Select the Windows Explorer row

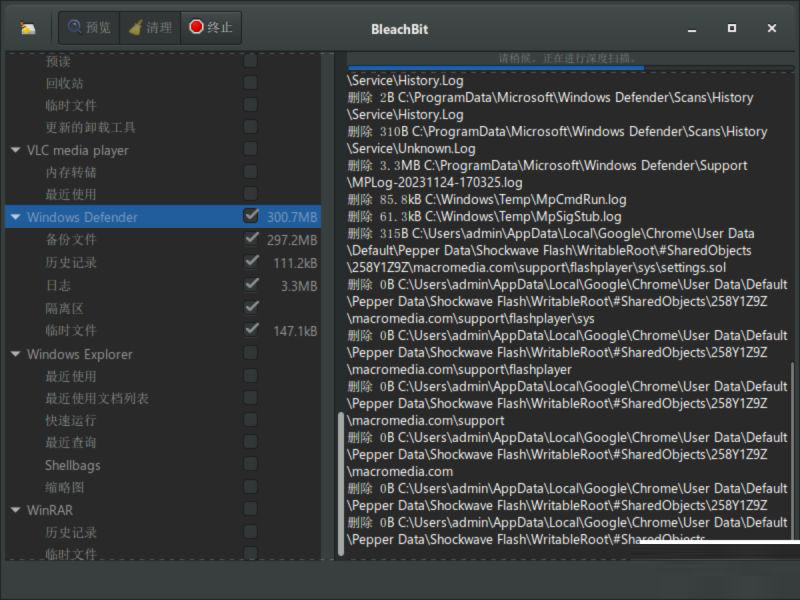163,354
